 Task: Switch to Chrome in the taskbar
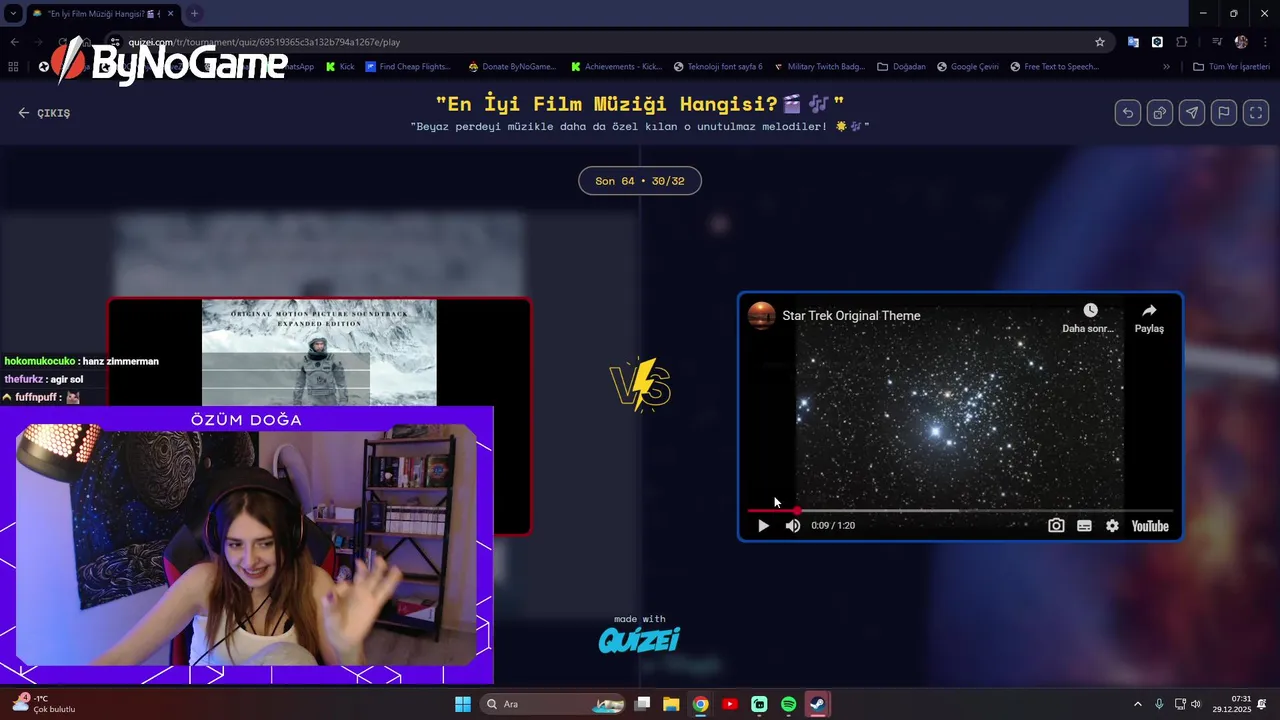pyautogui.click(x=701, y=704)
